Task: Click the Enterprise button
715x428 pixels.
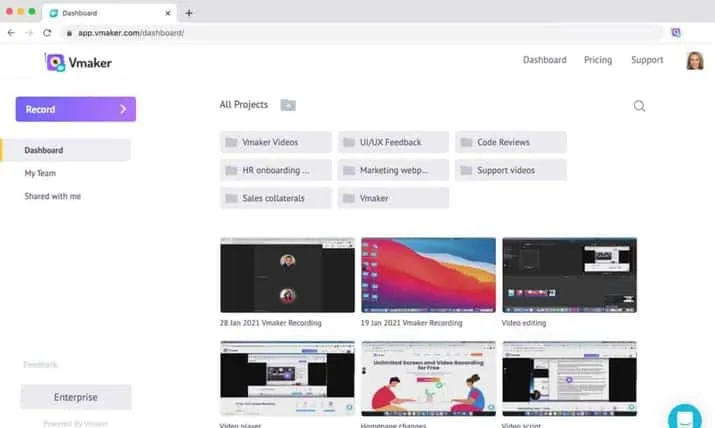Action: [x=76, y=397]
